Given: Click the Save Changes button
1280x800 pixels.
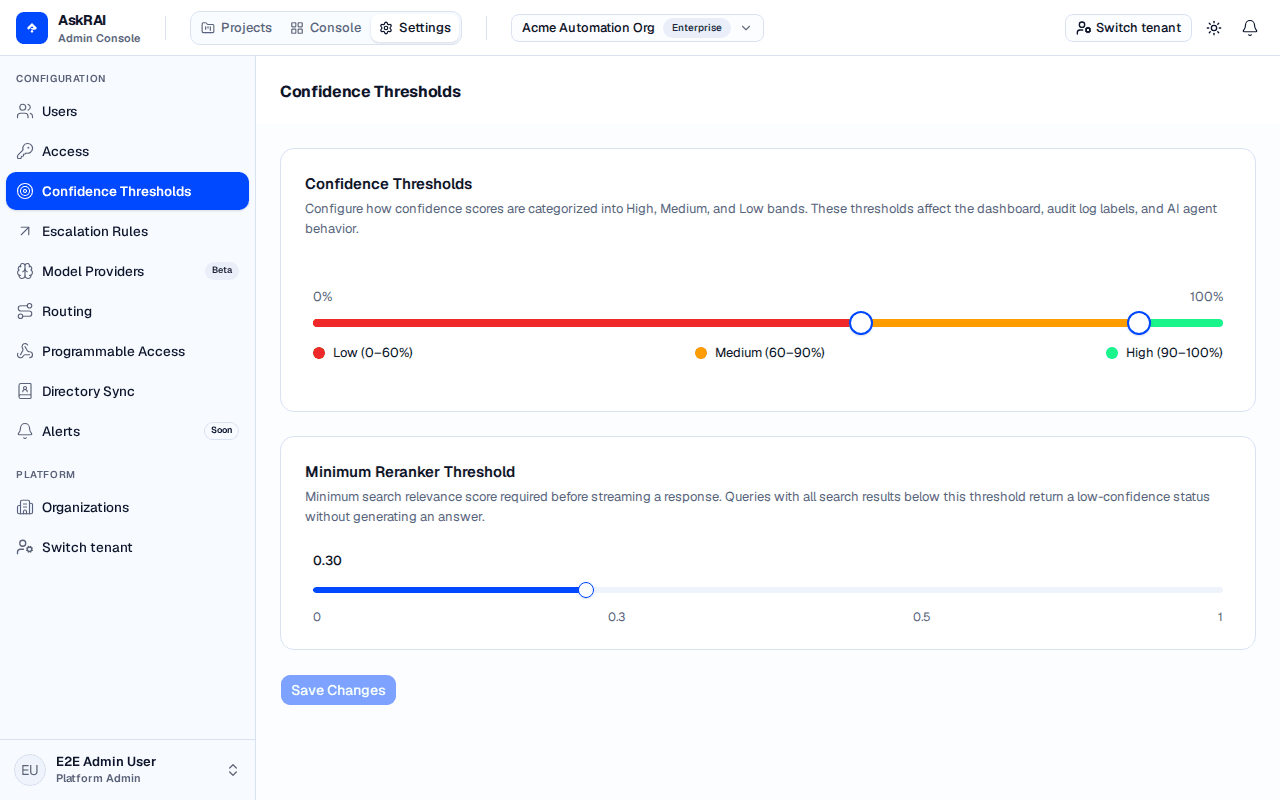Looking at the screenshot, I should pyautogui.click(x=338, y=690).
